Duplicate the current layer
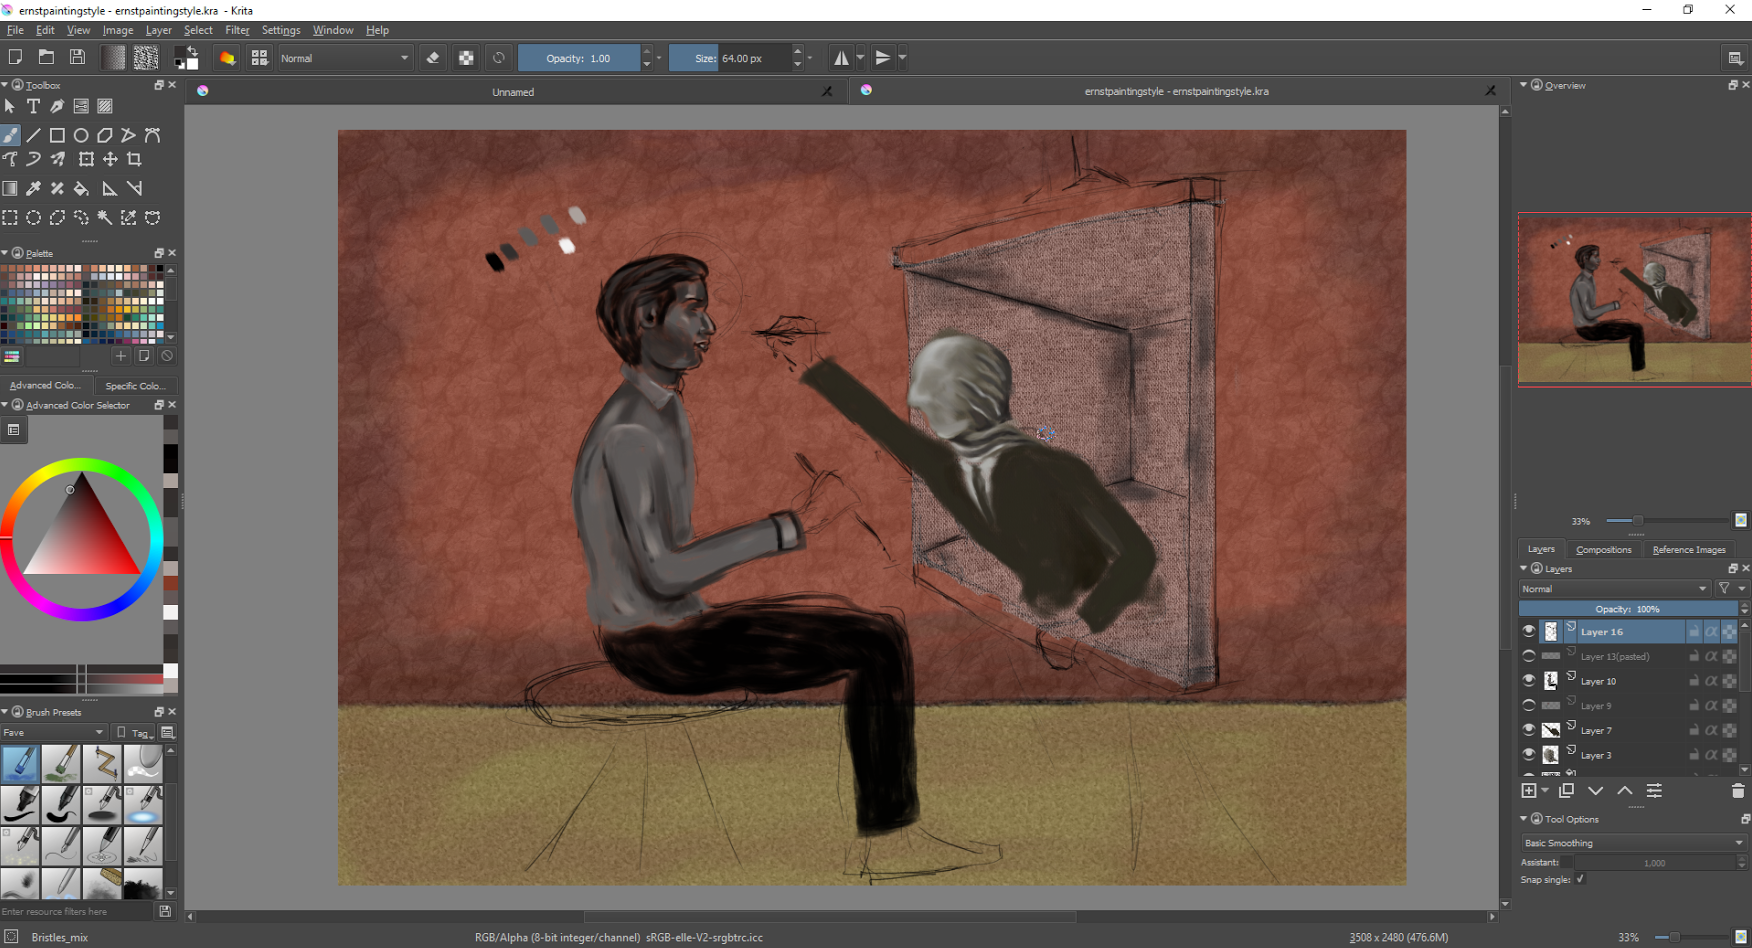Screen dimensions: 1752x948 pyautogui.click(x=1566, y=791)
